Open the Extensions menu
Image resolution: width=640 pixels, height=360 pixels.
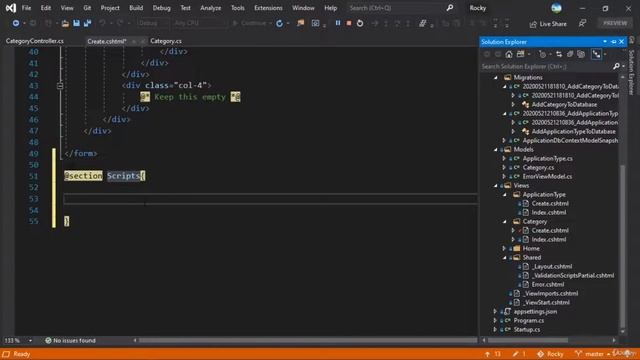click(268, 8)
